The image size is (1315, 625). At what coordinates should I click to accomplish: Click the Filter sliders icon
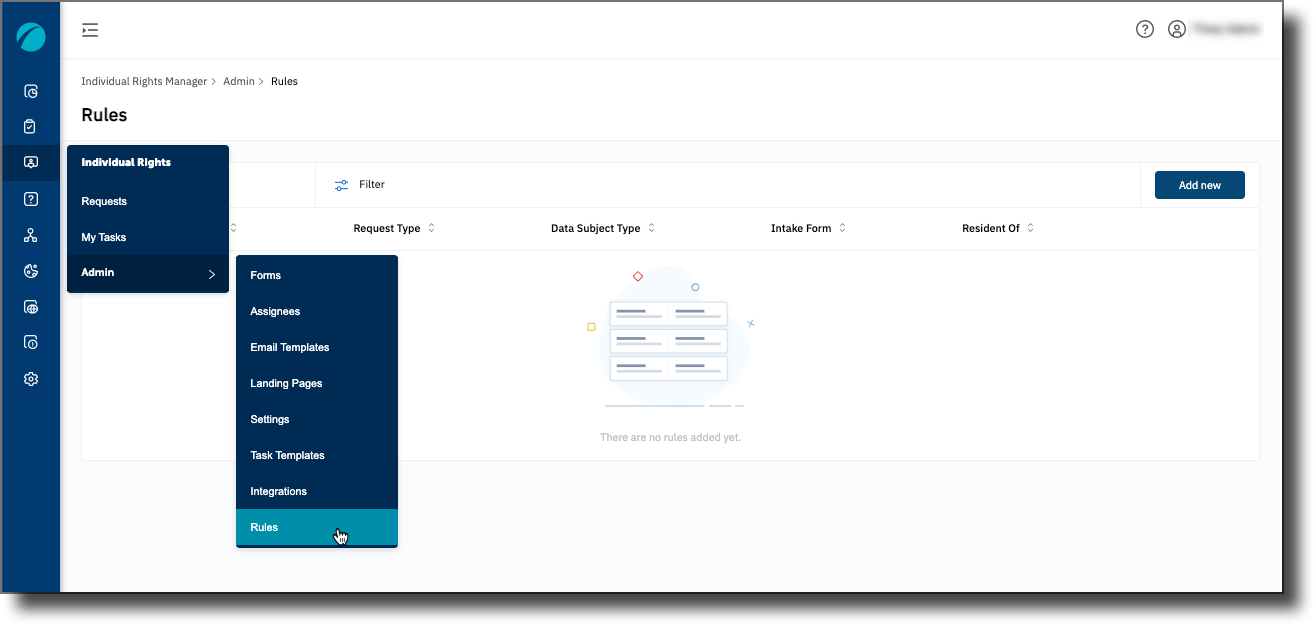342,185
